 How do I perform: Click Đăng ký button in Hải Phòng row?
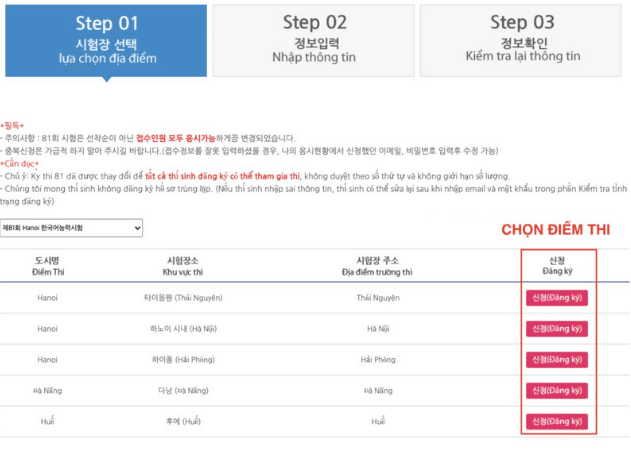(x=557, y=360)
